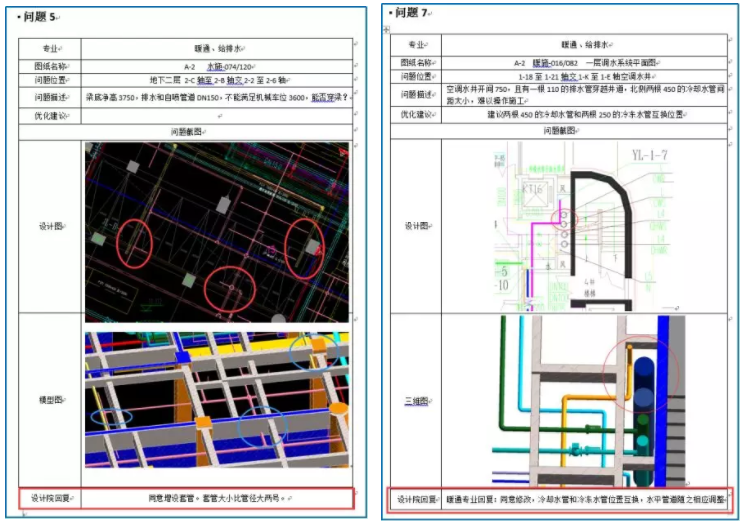This screenshot has height=529, width=749.
Task: Click the design drawing image in 问题 7
Action: (x=568, y=226)
